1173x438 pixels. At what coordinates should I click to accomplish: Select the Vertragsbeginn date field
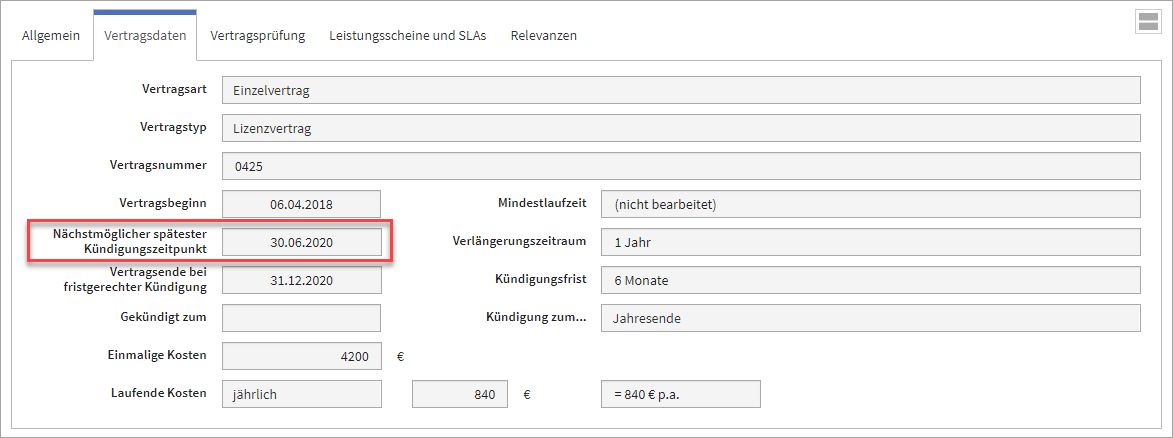(301, 204)
